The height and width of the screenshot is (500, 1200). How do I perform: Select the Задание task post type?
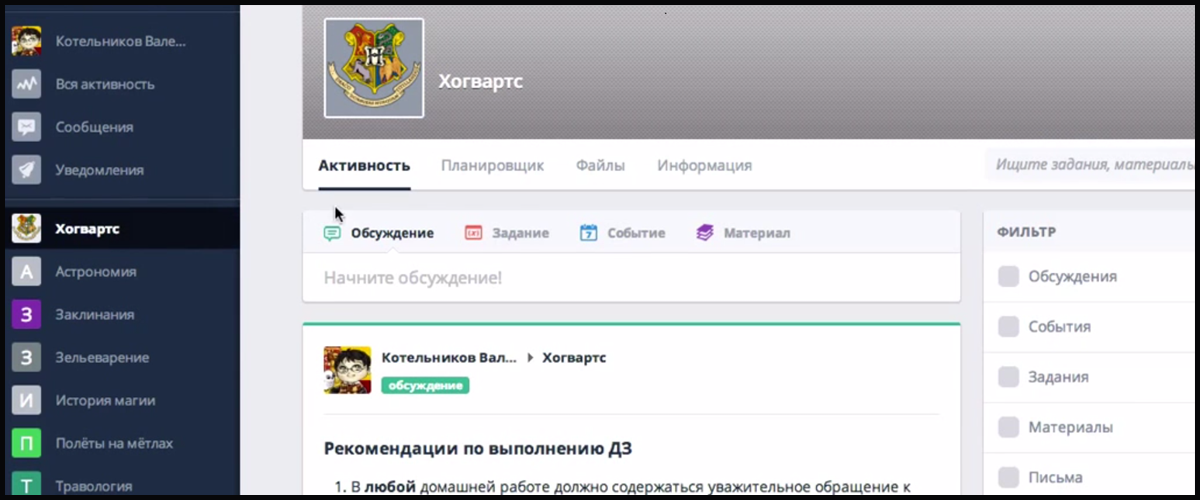[x=506, y=233]
